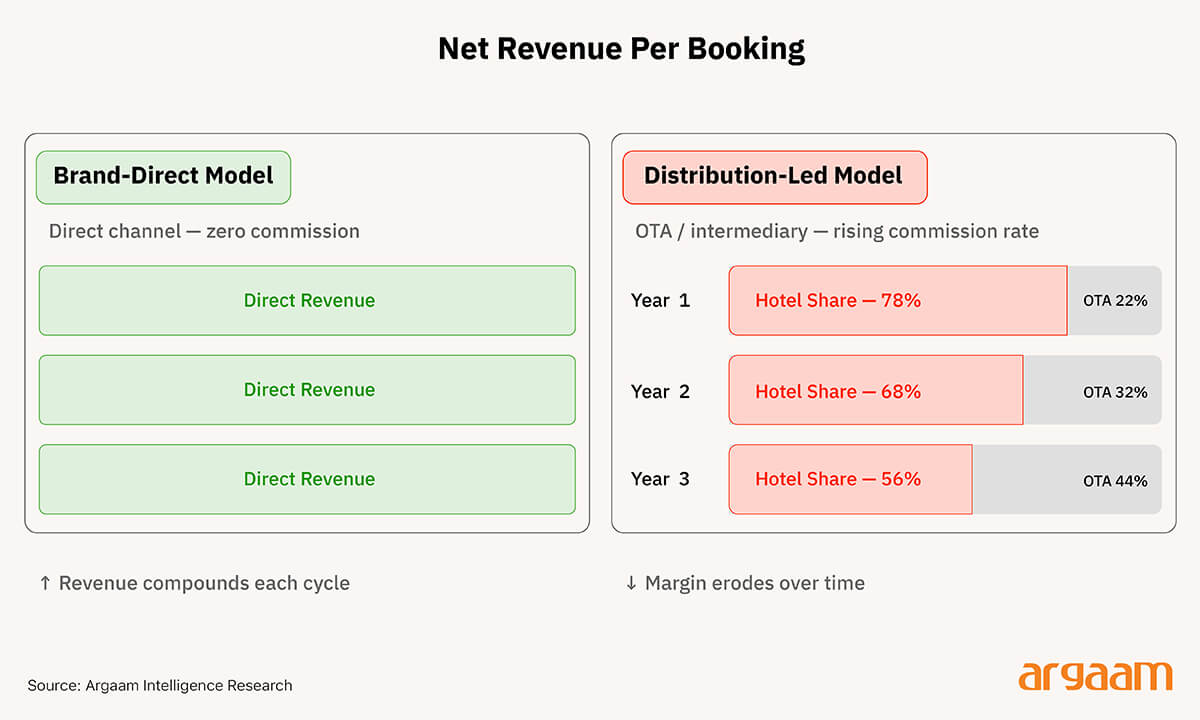Click the argaam logo
Image resolution: width=1200 pixels, height=720 pixels.
(1095, 677)
